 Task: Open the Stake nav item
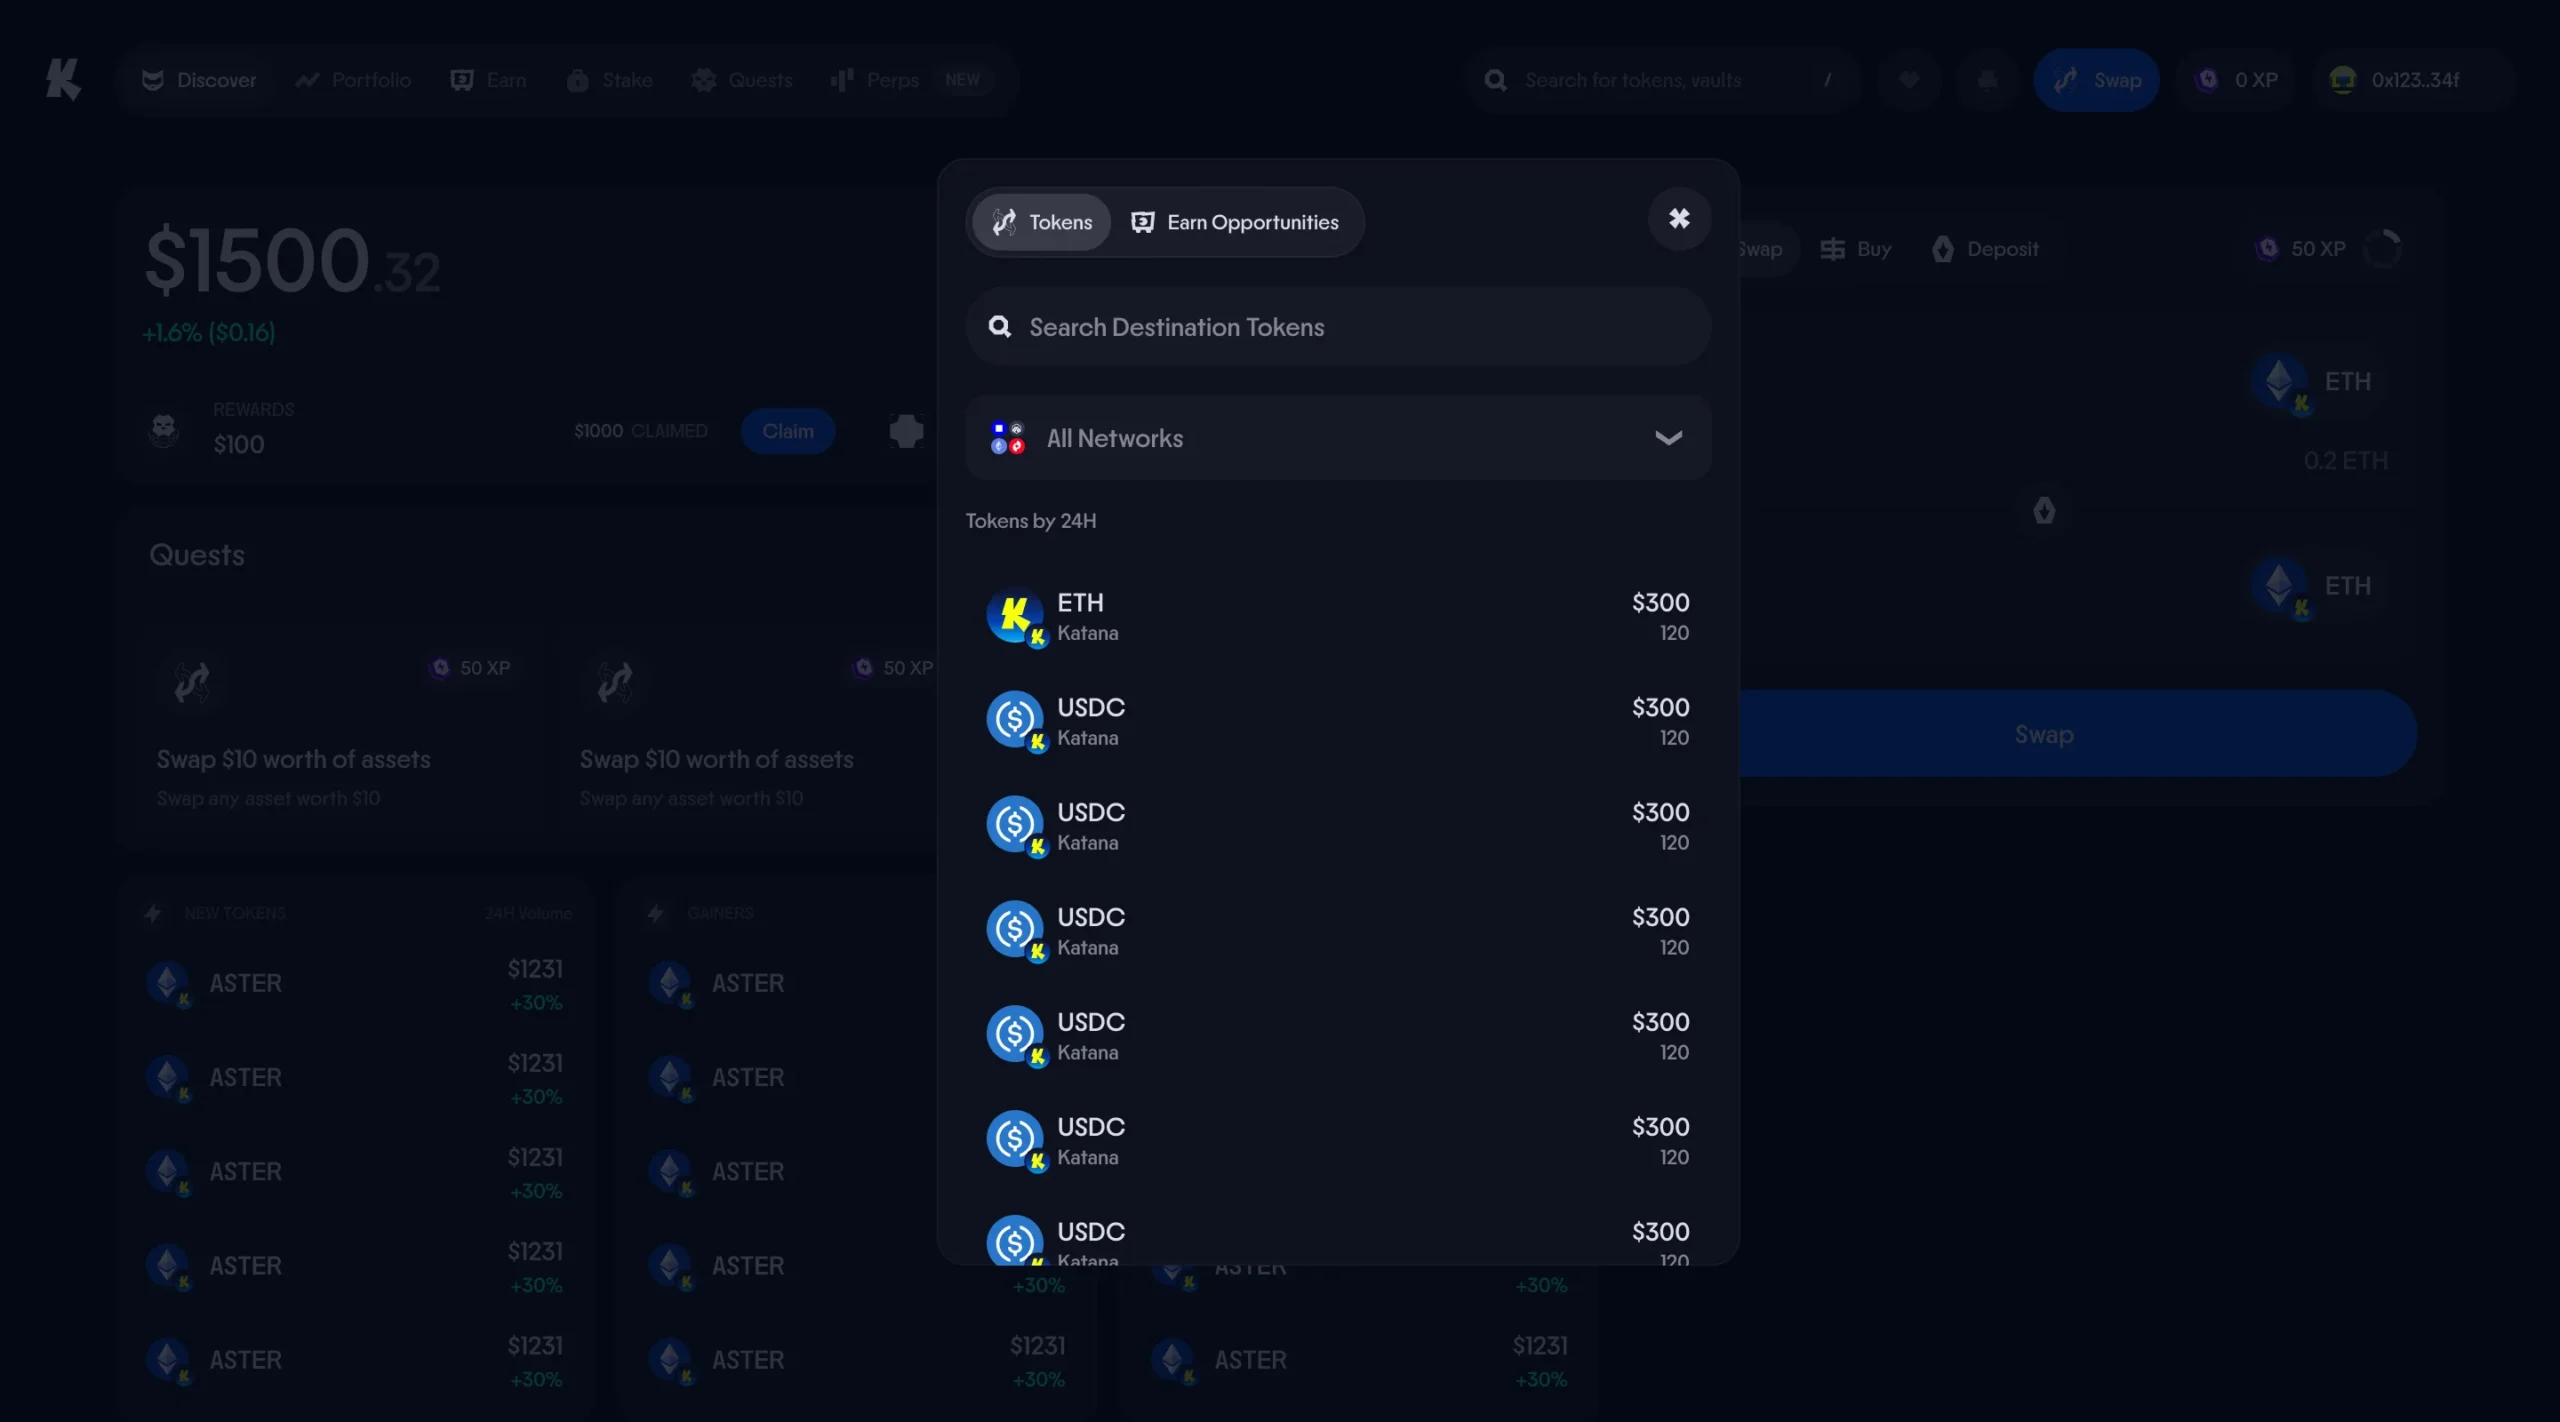(609, 80)
